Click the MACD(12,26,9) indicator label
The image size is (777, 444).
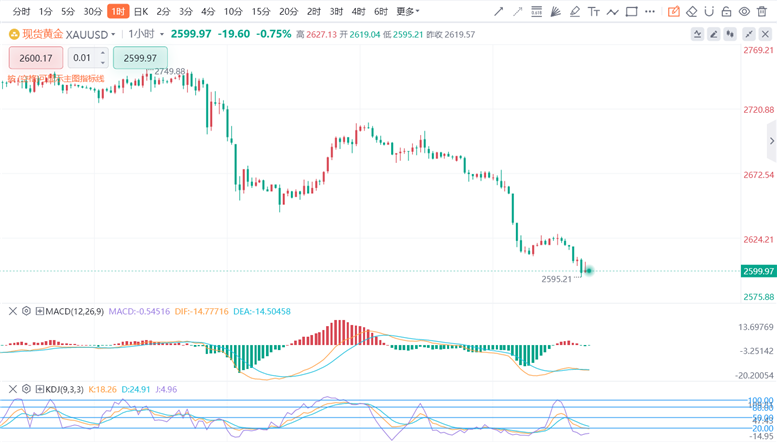(75, 311)
